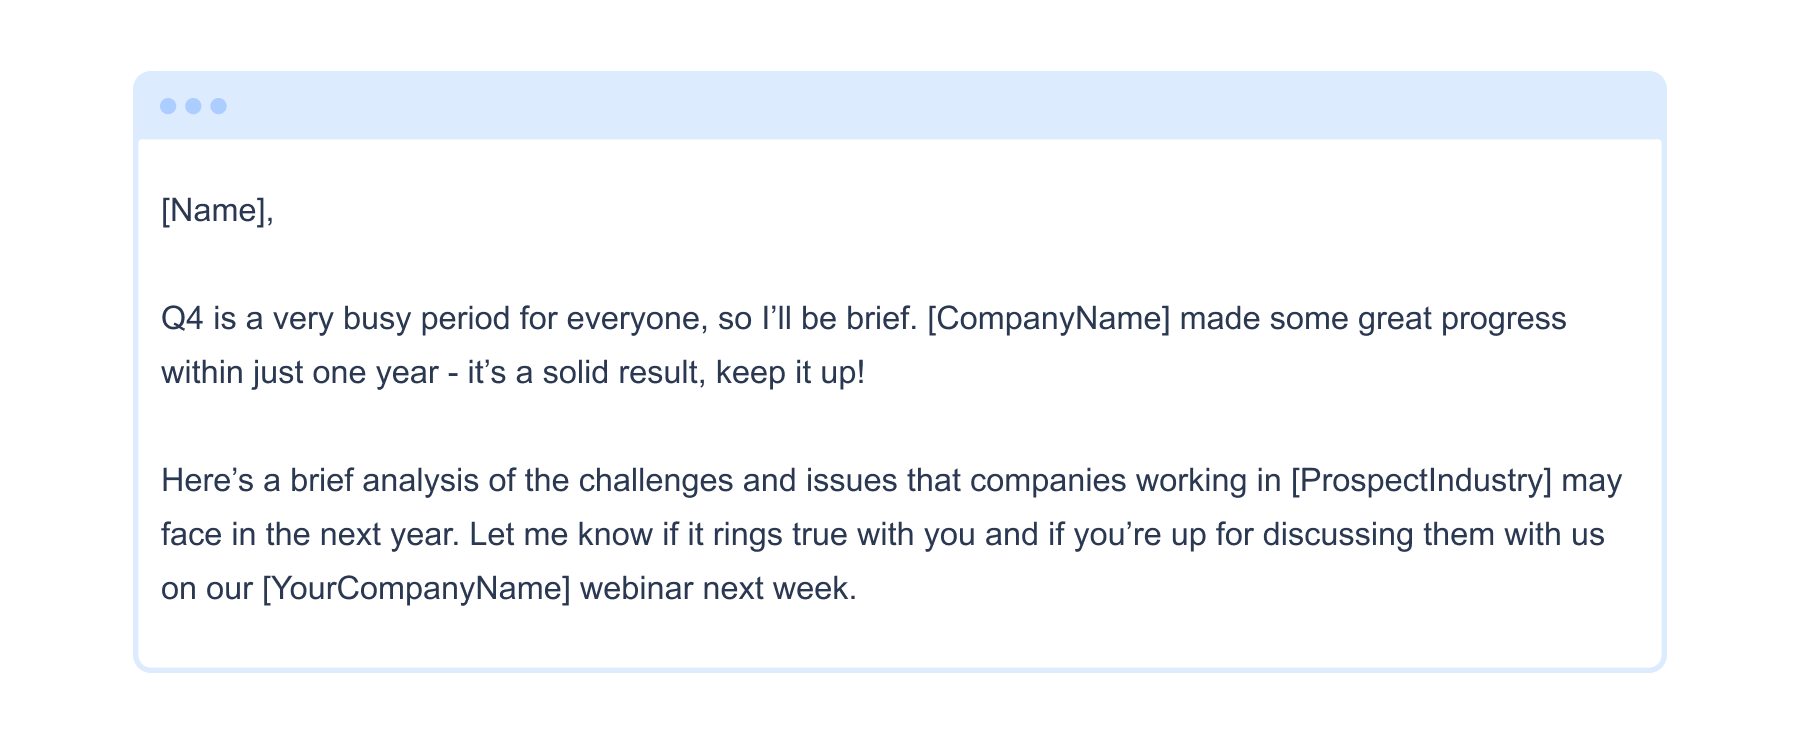The height and width of the screenshot is (751, 1800).
Task: Click the middle dot in the window header
Action: [193, 106]
